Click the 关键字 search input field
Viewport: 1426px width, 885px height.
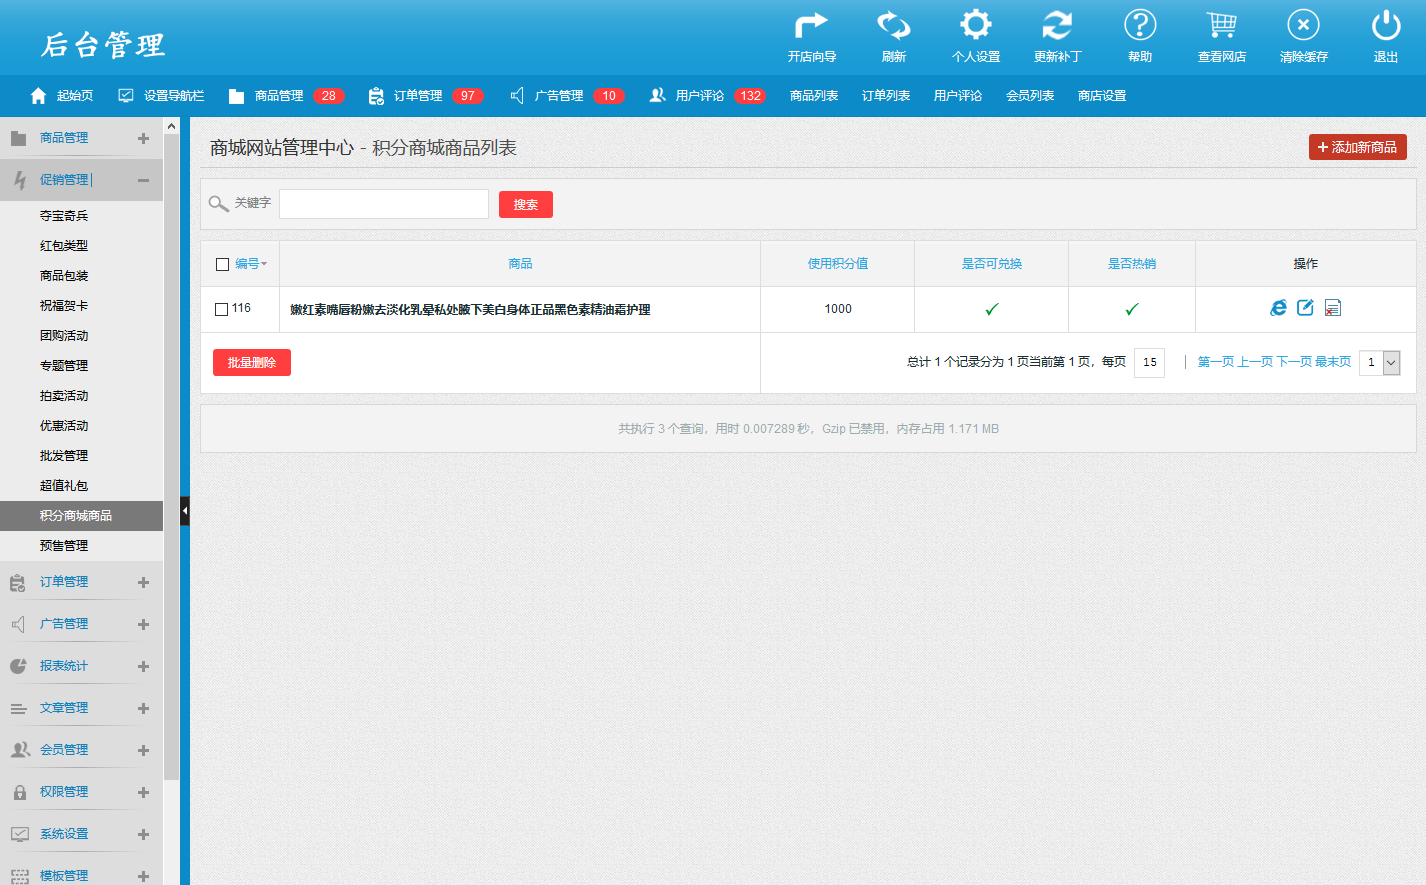pyautogui.click(x=384, y=204)
